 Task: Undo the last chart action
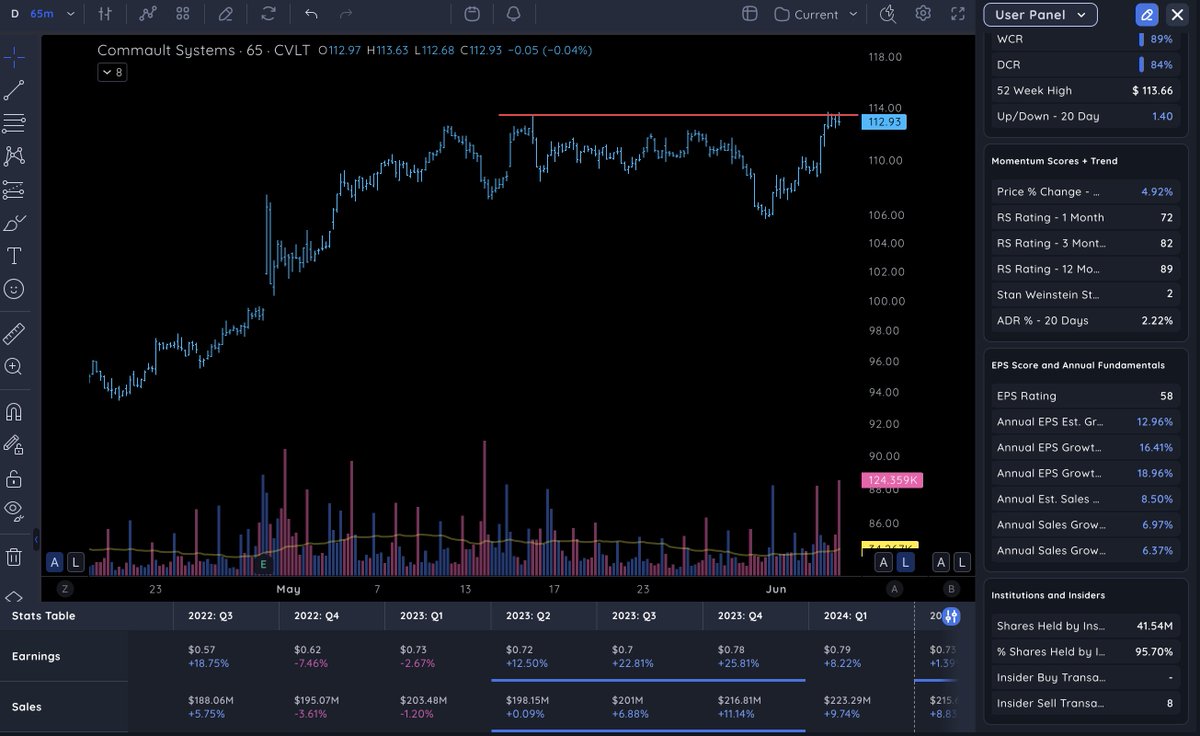(311, 14)
